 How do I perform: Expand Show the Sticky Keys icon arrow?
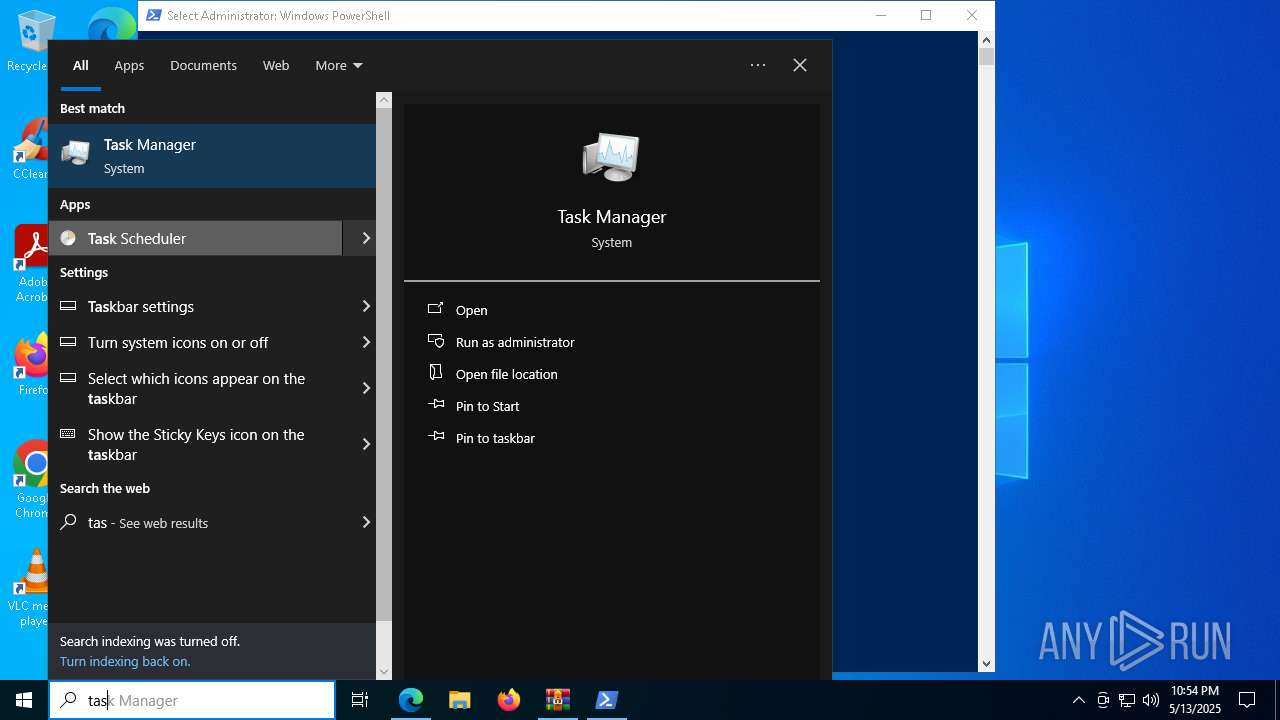(366, 444)
